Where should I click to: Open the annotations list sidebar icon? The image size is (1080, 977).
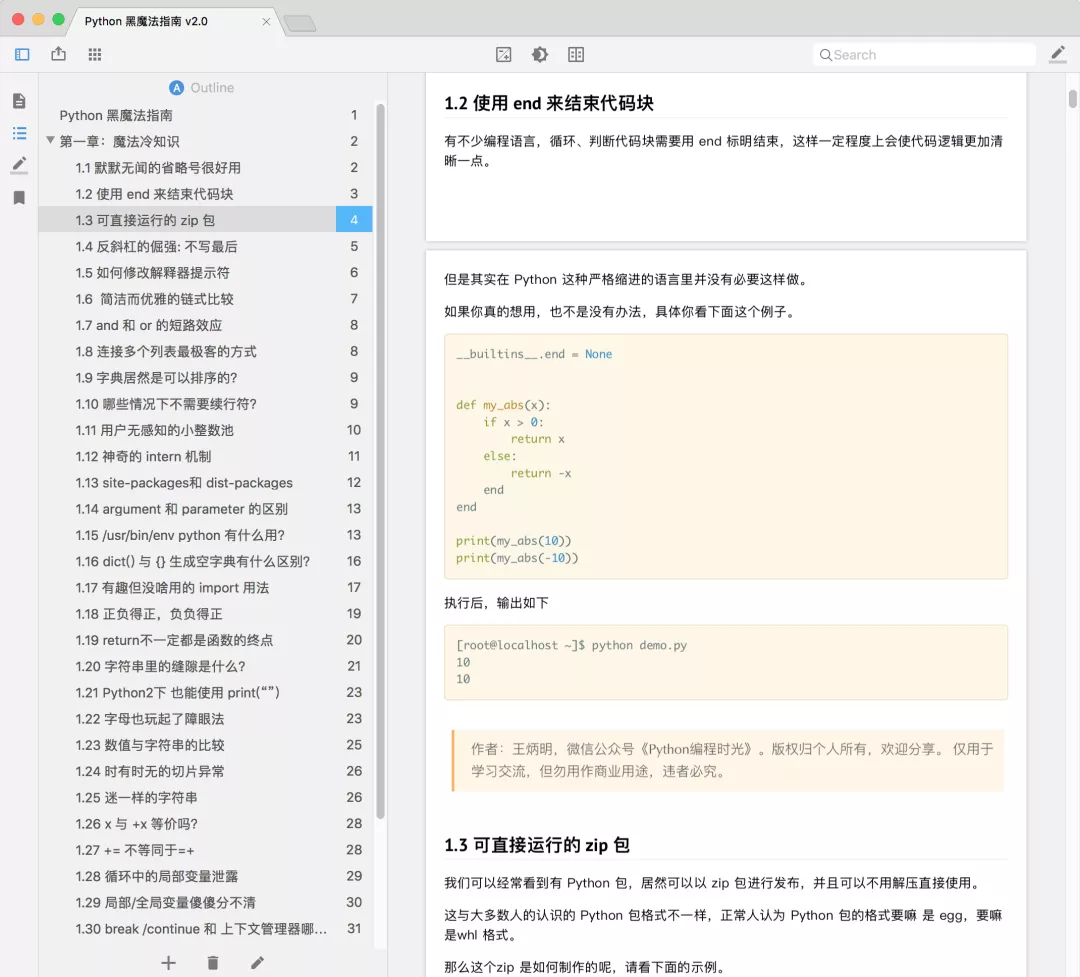click(19, 165)
